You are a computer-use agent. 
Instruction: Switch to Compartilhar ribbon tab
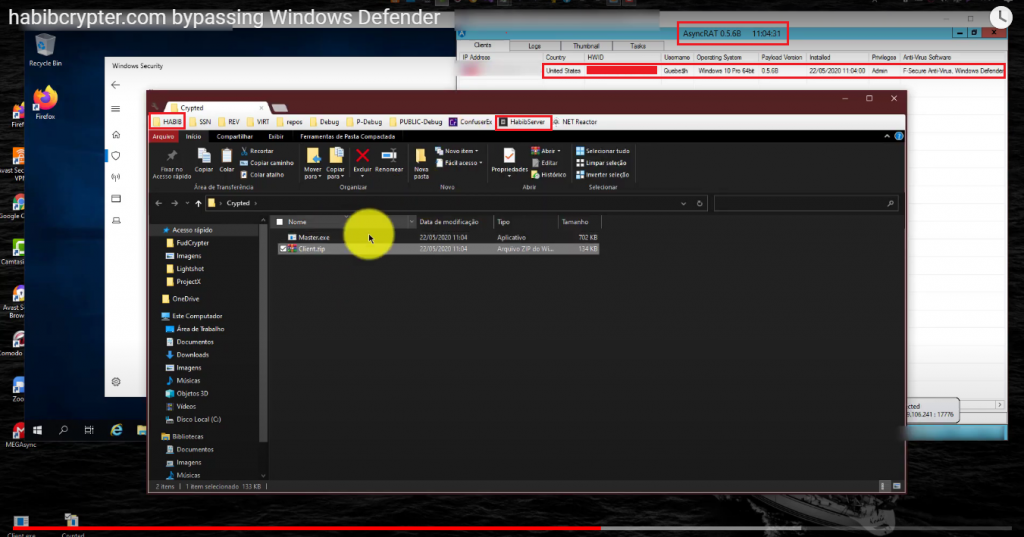point(234,137)
